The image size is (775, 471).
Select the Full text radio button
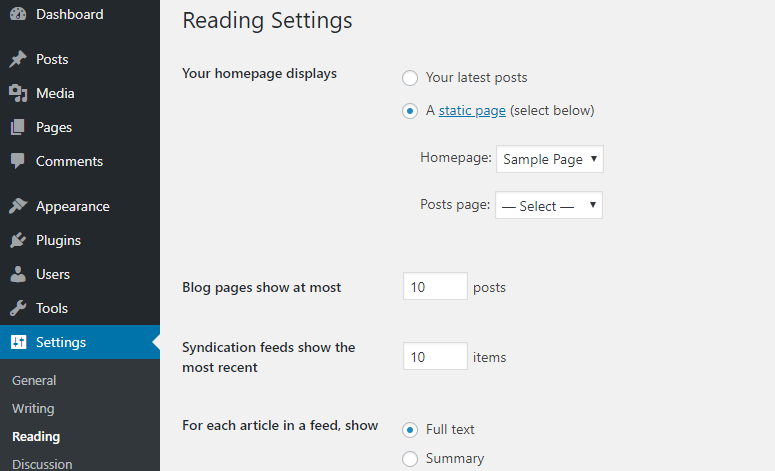click(x=410, y=430)
